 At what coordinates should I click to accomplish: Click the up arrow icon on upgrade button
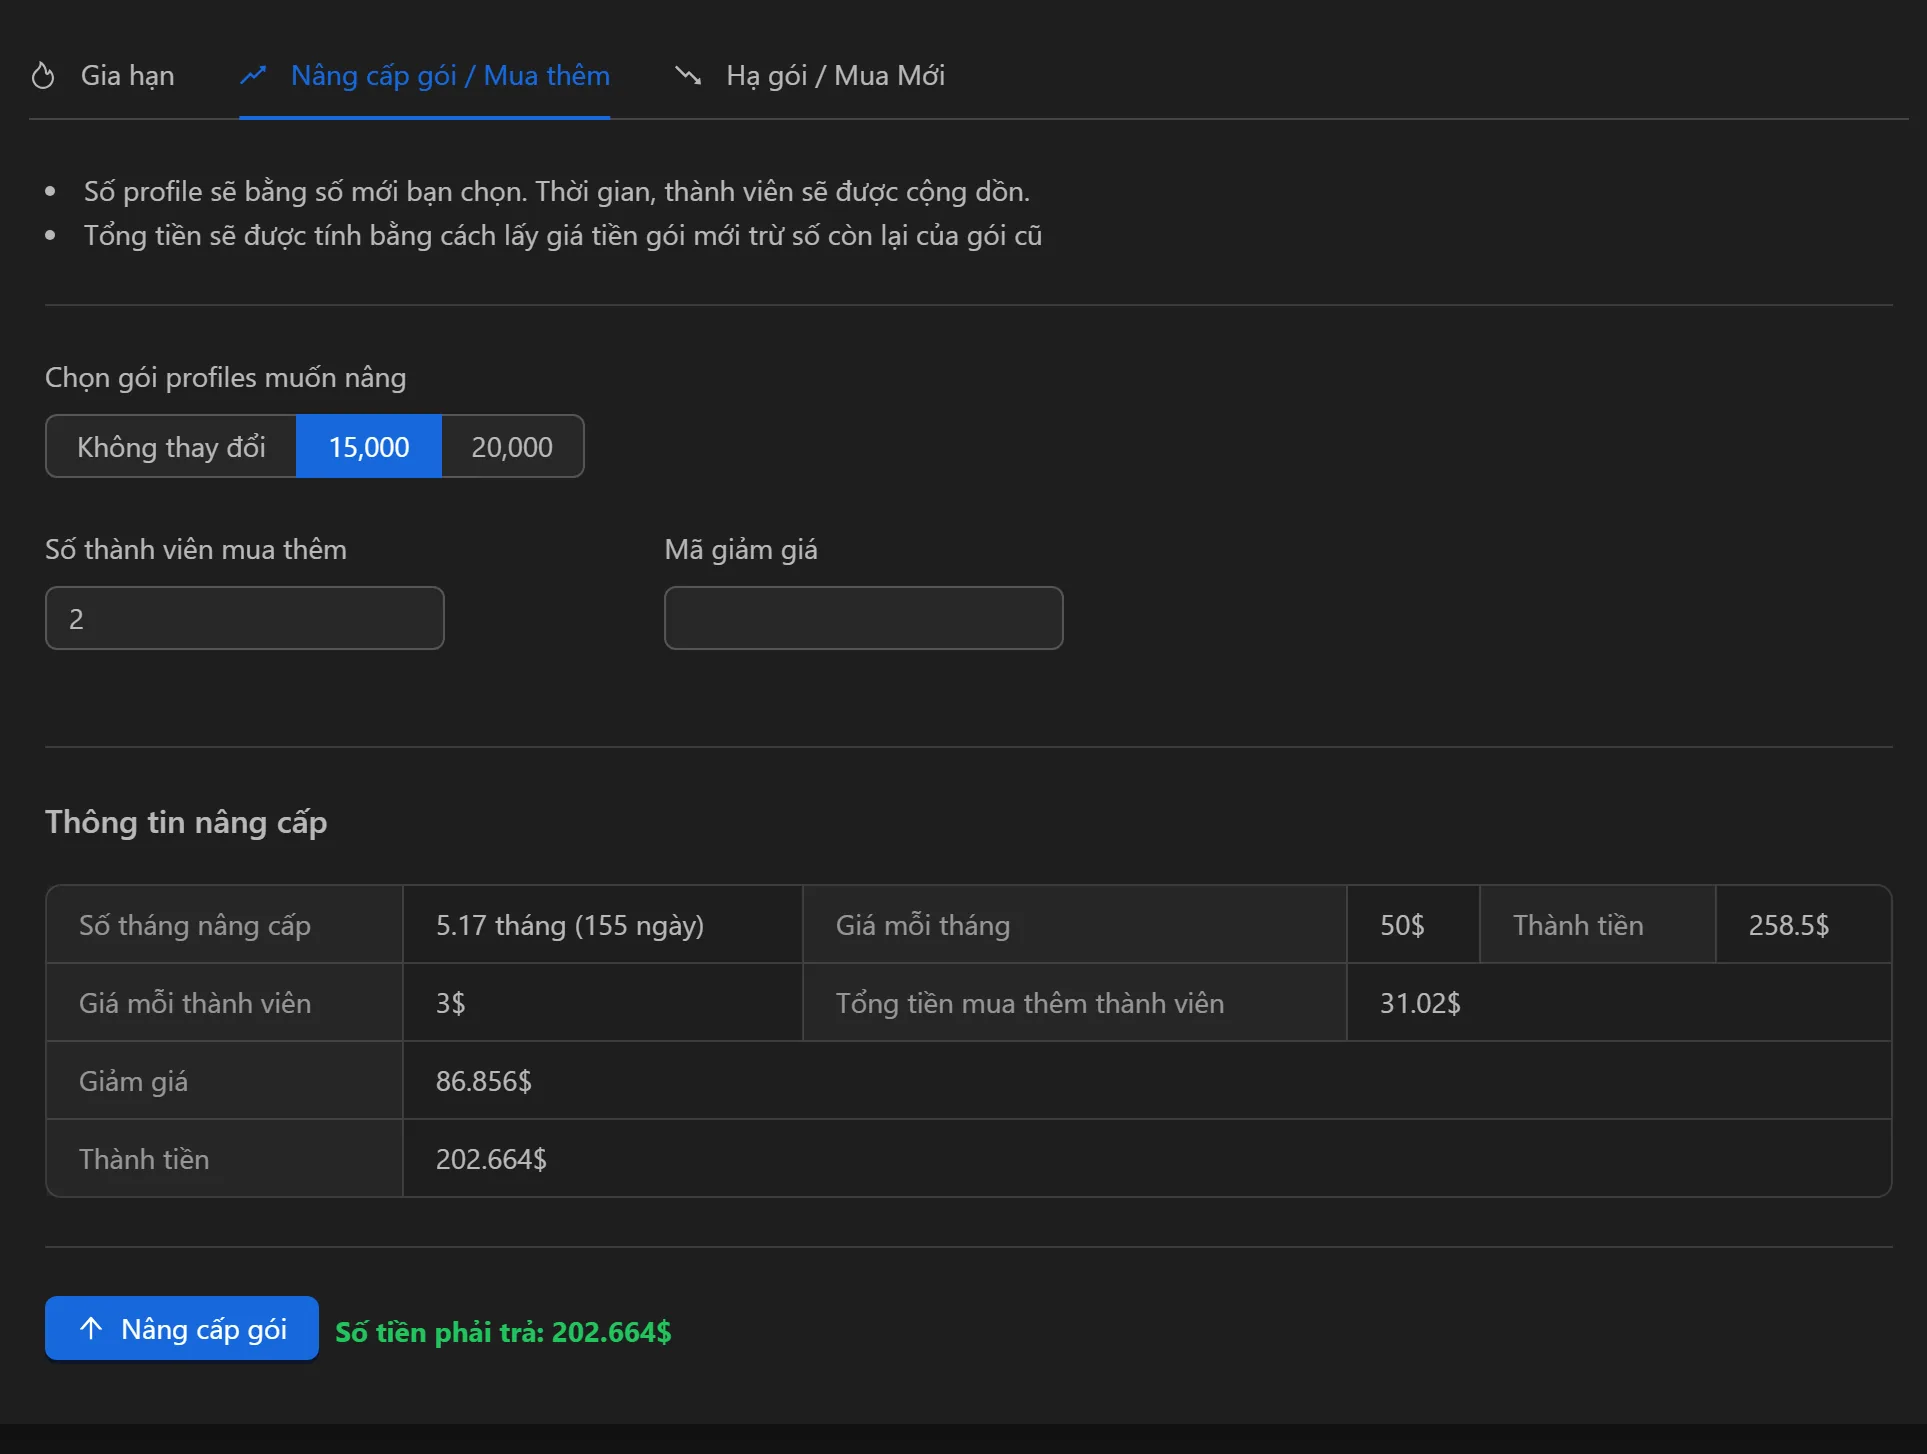91,1329
